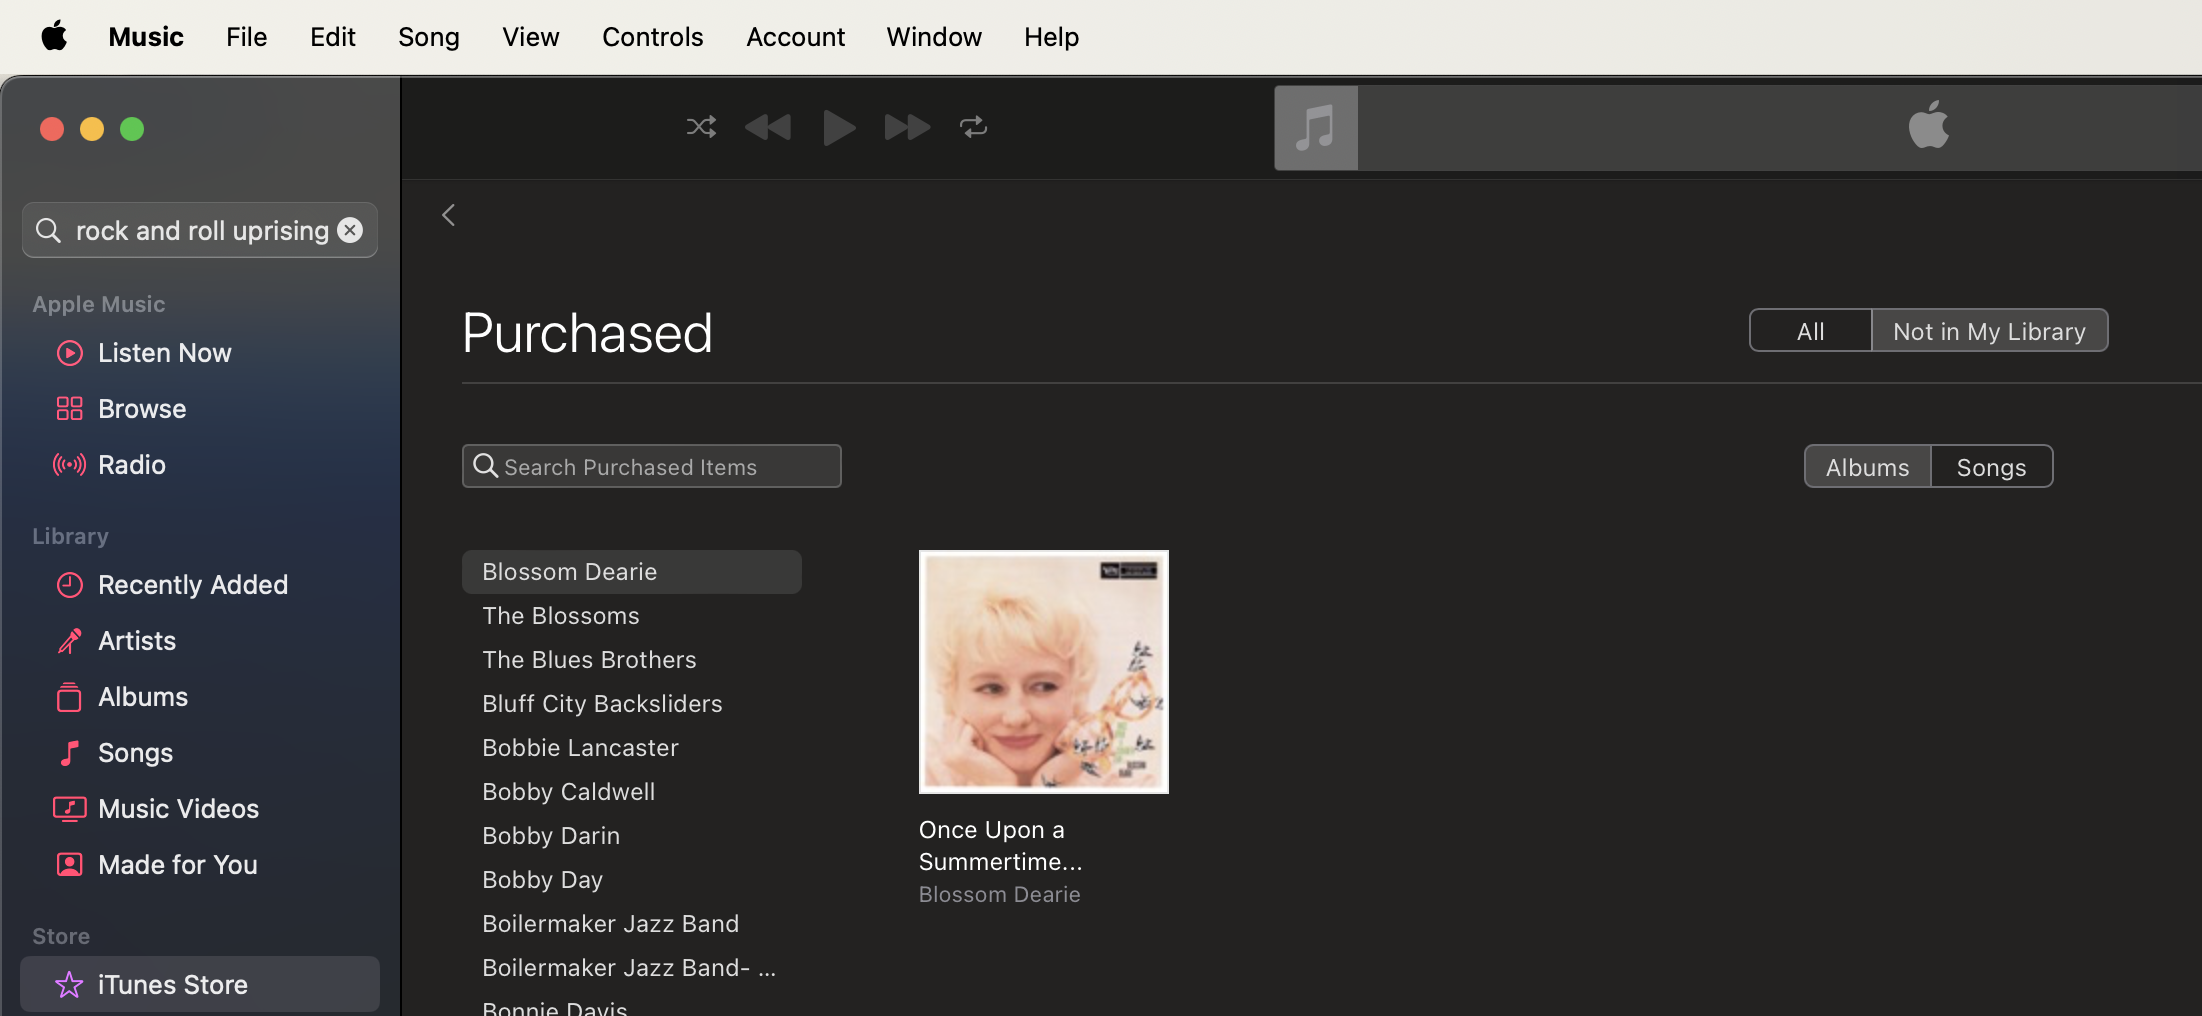
Task: Switch filter to All purchases
Action: pyautogui.click(x=1810, y=331)
